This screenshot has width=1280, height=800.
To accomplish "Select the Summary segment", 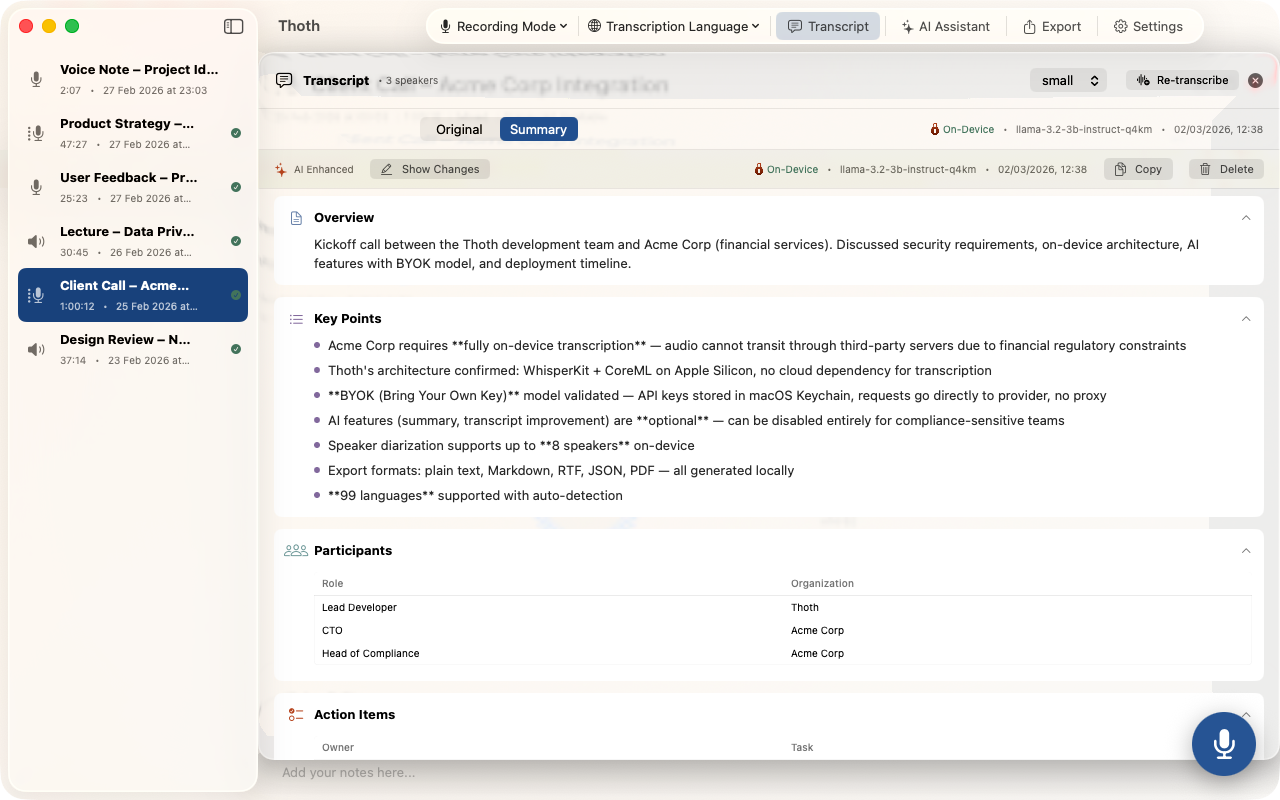I will point(538,129).
